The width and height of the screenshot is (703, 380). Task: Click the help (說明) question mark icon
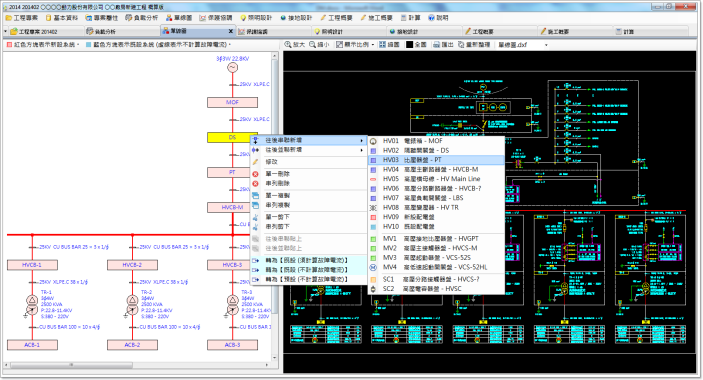[x=431, y=18]
